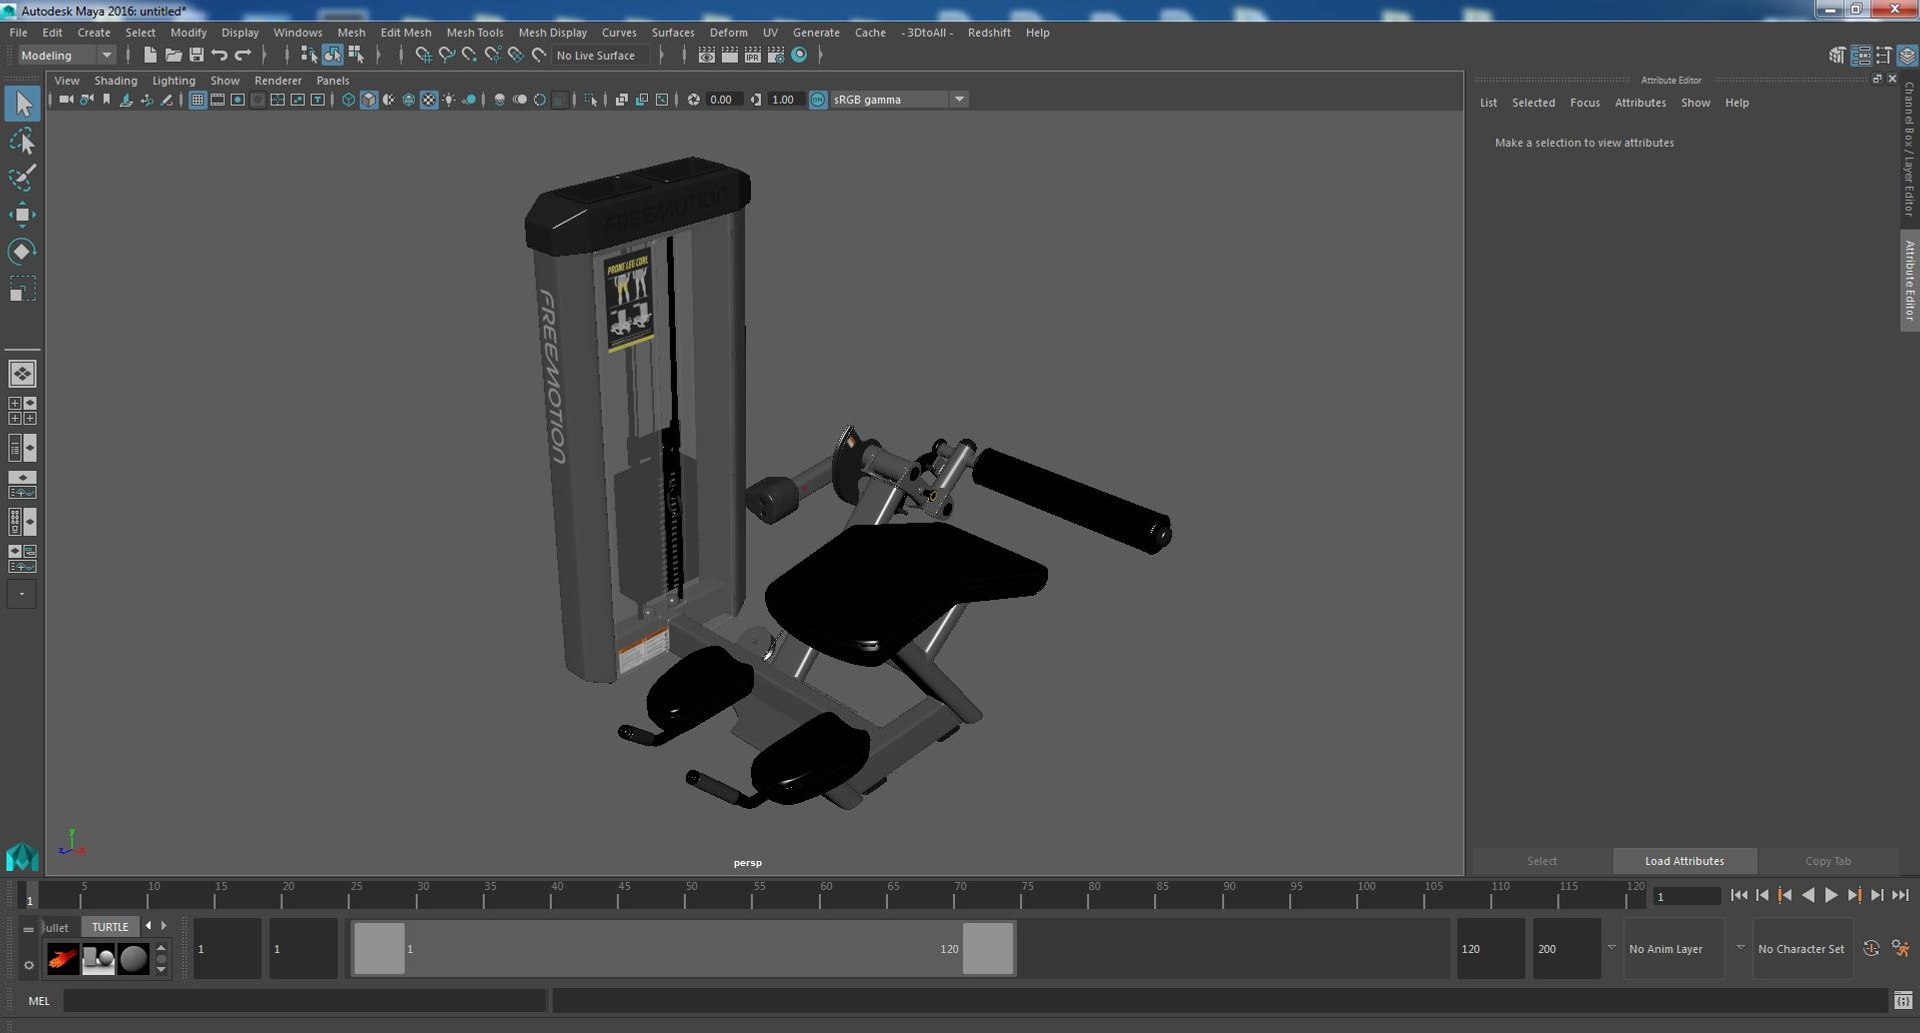Open shelf tab options menu icon
Screen dimensions: 1920x1033
pos(28,928)
